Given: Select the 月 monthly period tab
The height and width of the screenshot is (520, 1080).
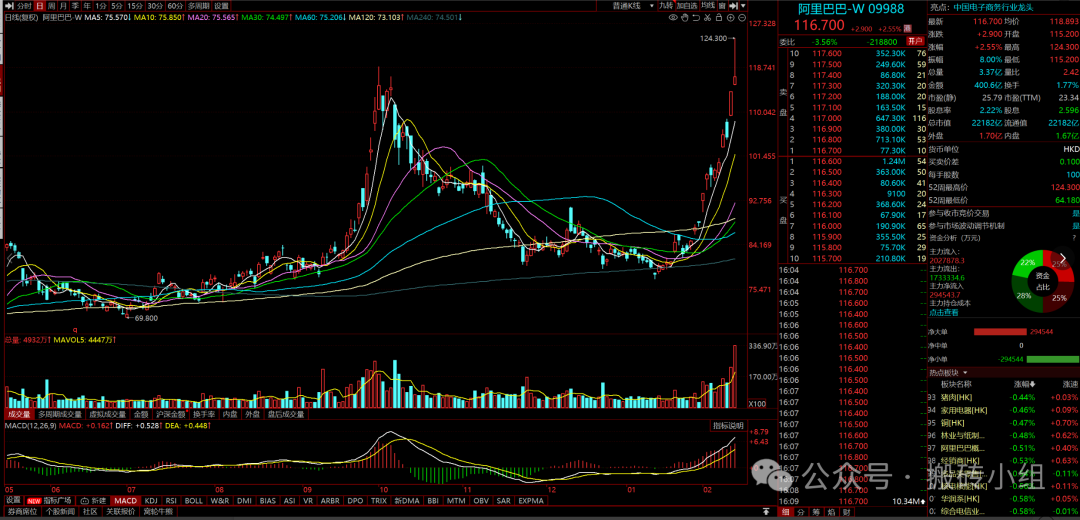Looking at the screenshot, I should tap(62, 6).
